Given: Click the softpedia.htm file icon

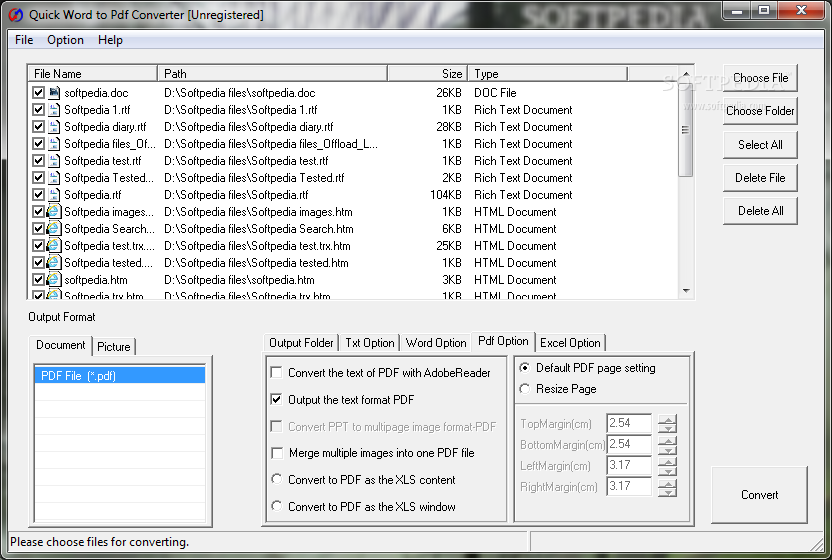Looking at the screenshot, I should [54, 280].
